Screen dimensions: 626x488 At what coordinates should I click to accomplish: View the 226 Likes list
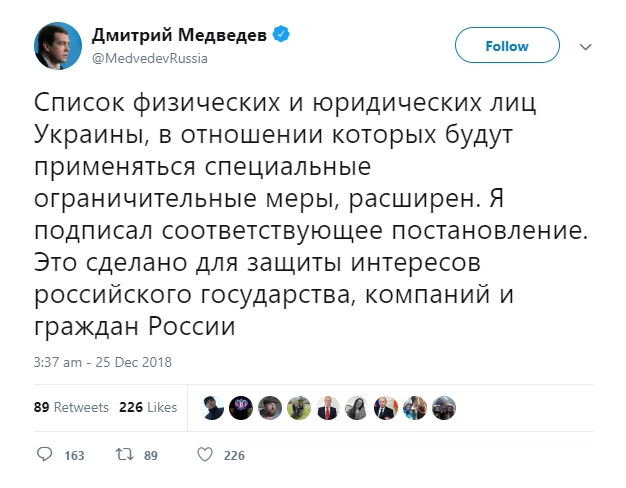tap(148, 407)
